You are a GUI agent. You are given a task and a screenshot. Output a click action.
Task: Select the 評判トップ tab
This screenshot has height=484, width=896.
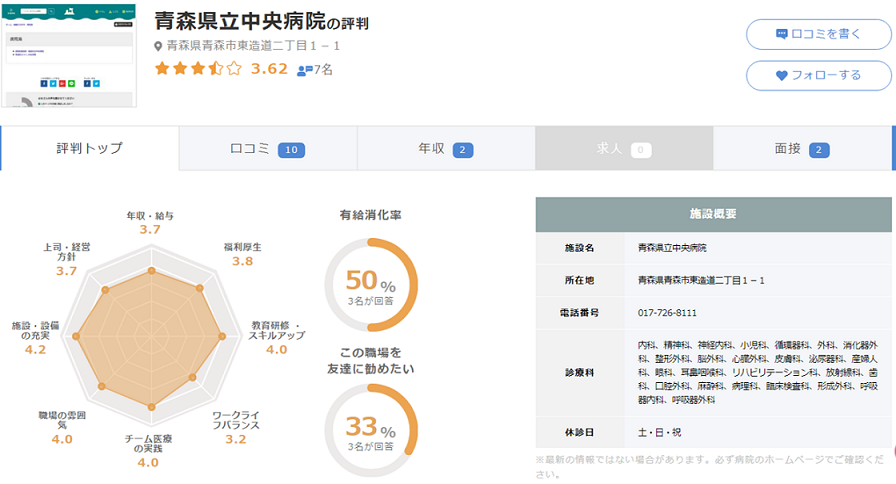pyautogui.click(x=90, y=149)
